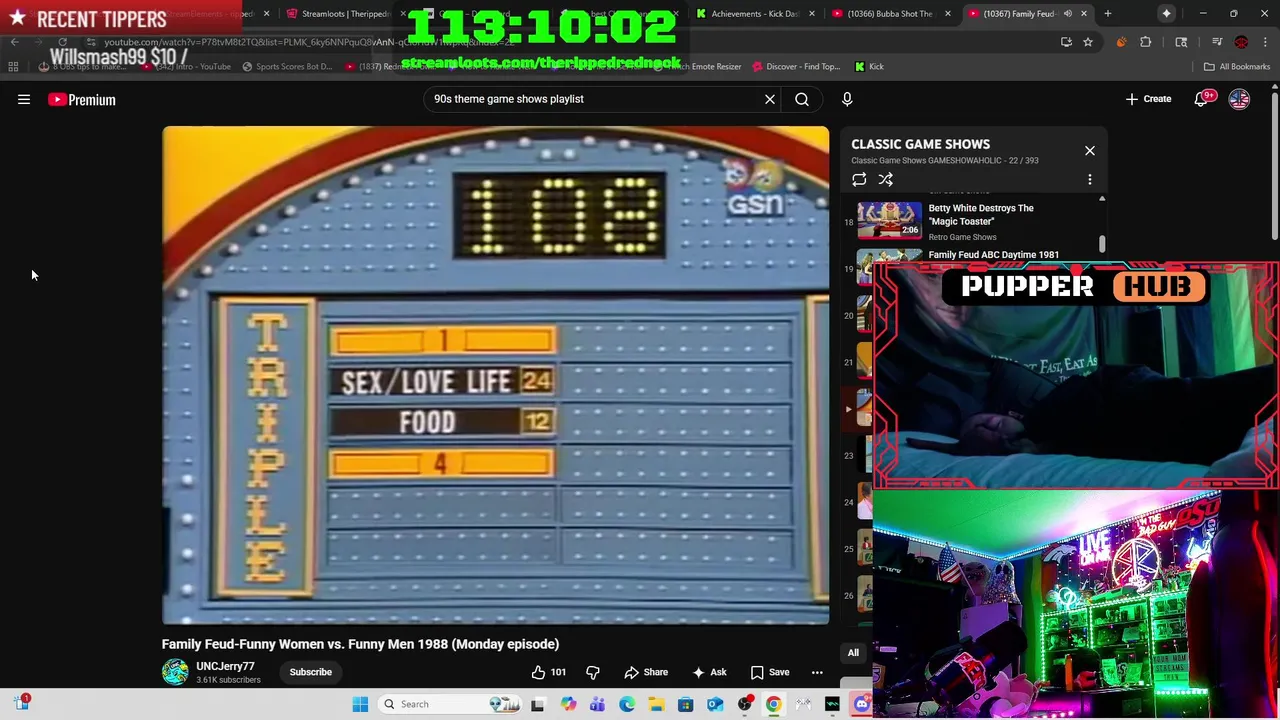Subscribe to UNCJerry77
Image resolution: width=1280 pixels, height=720 pixels.
(x=311, y=672)
